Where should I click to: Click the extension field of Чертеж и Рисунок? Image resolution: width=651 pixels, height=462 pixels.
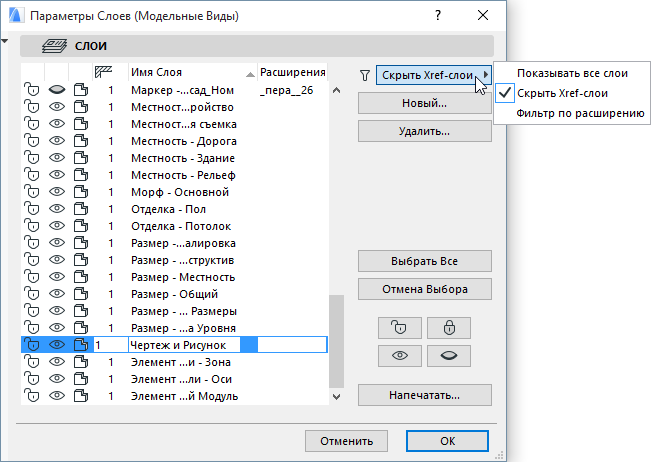[x=291, y=345]
